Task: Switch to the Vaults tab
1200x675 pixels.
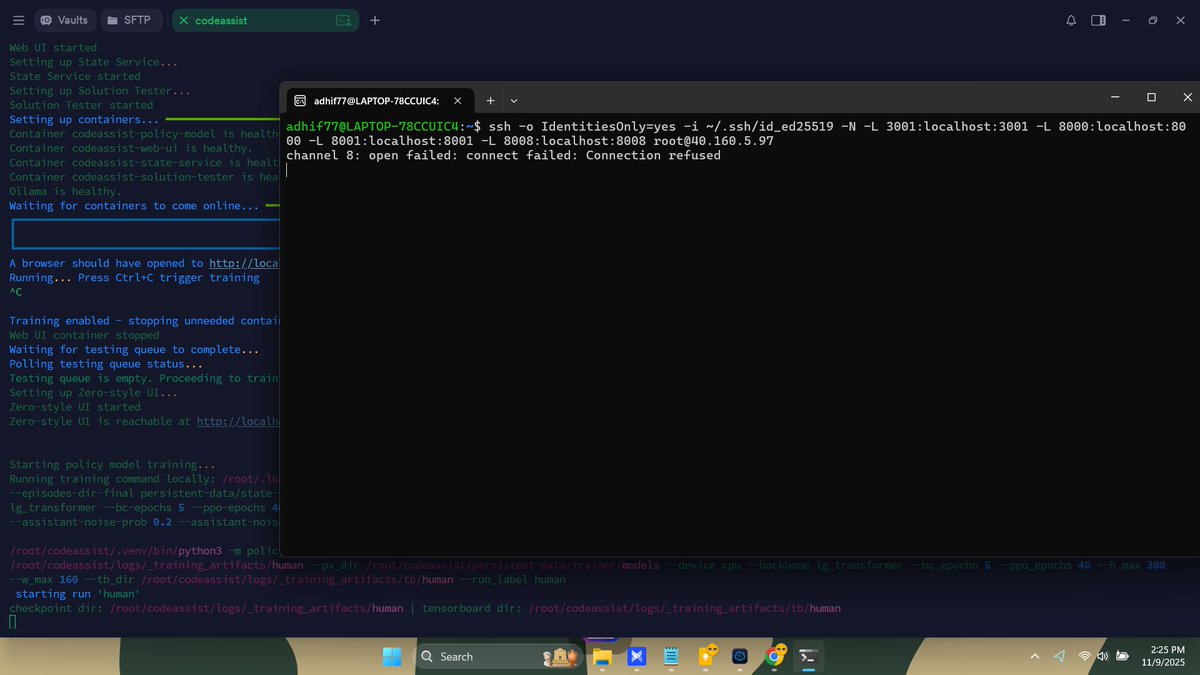Action: pos(65,20)
